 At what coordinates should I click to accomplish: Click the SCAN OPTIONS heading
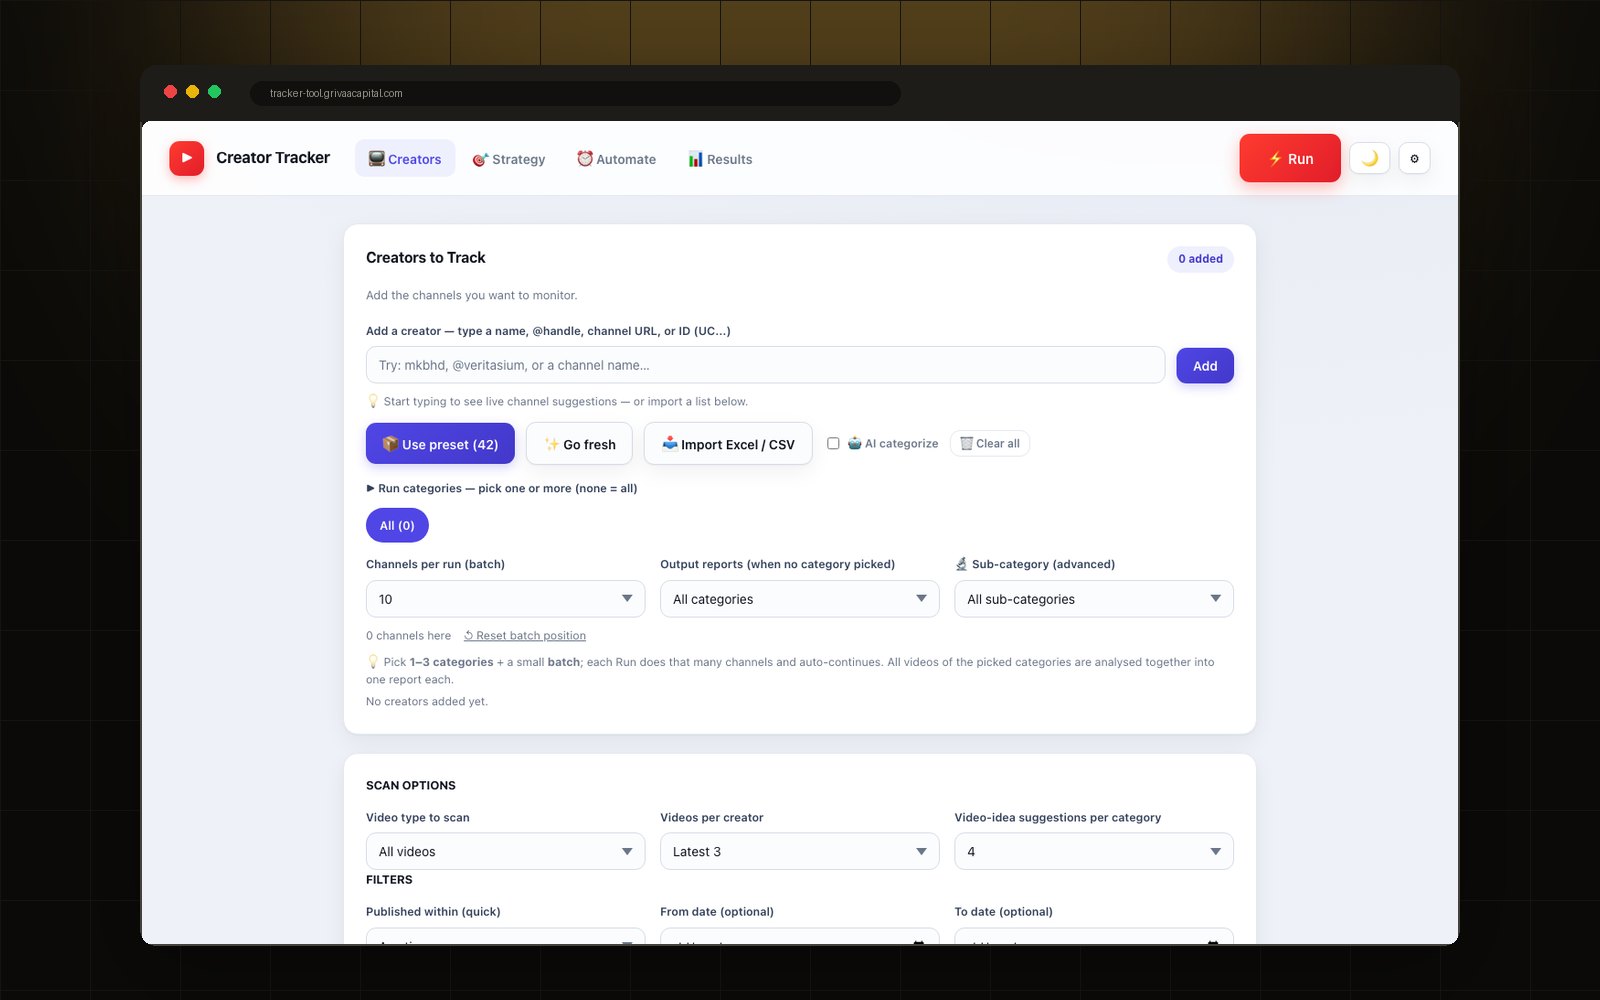pos(411,785)
